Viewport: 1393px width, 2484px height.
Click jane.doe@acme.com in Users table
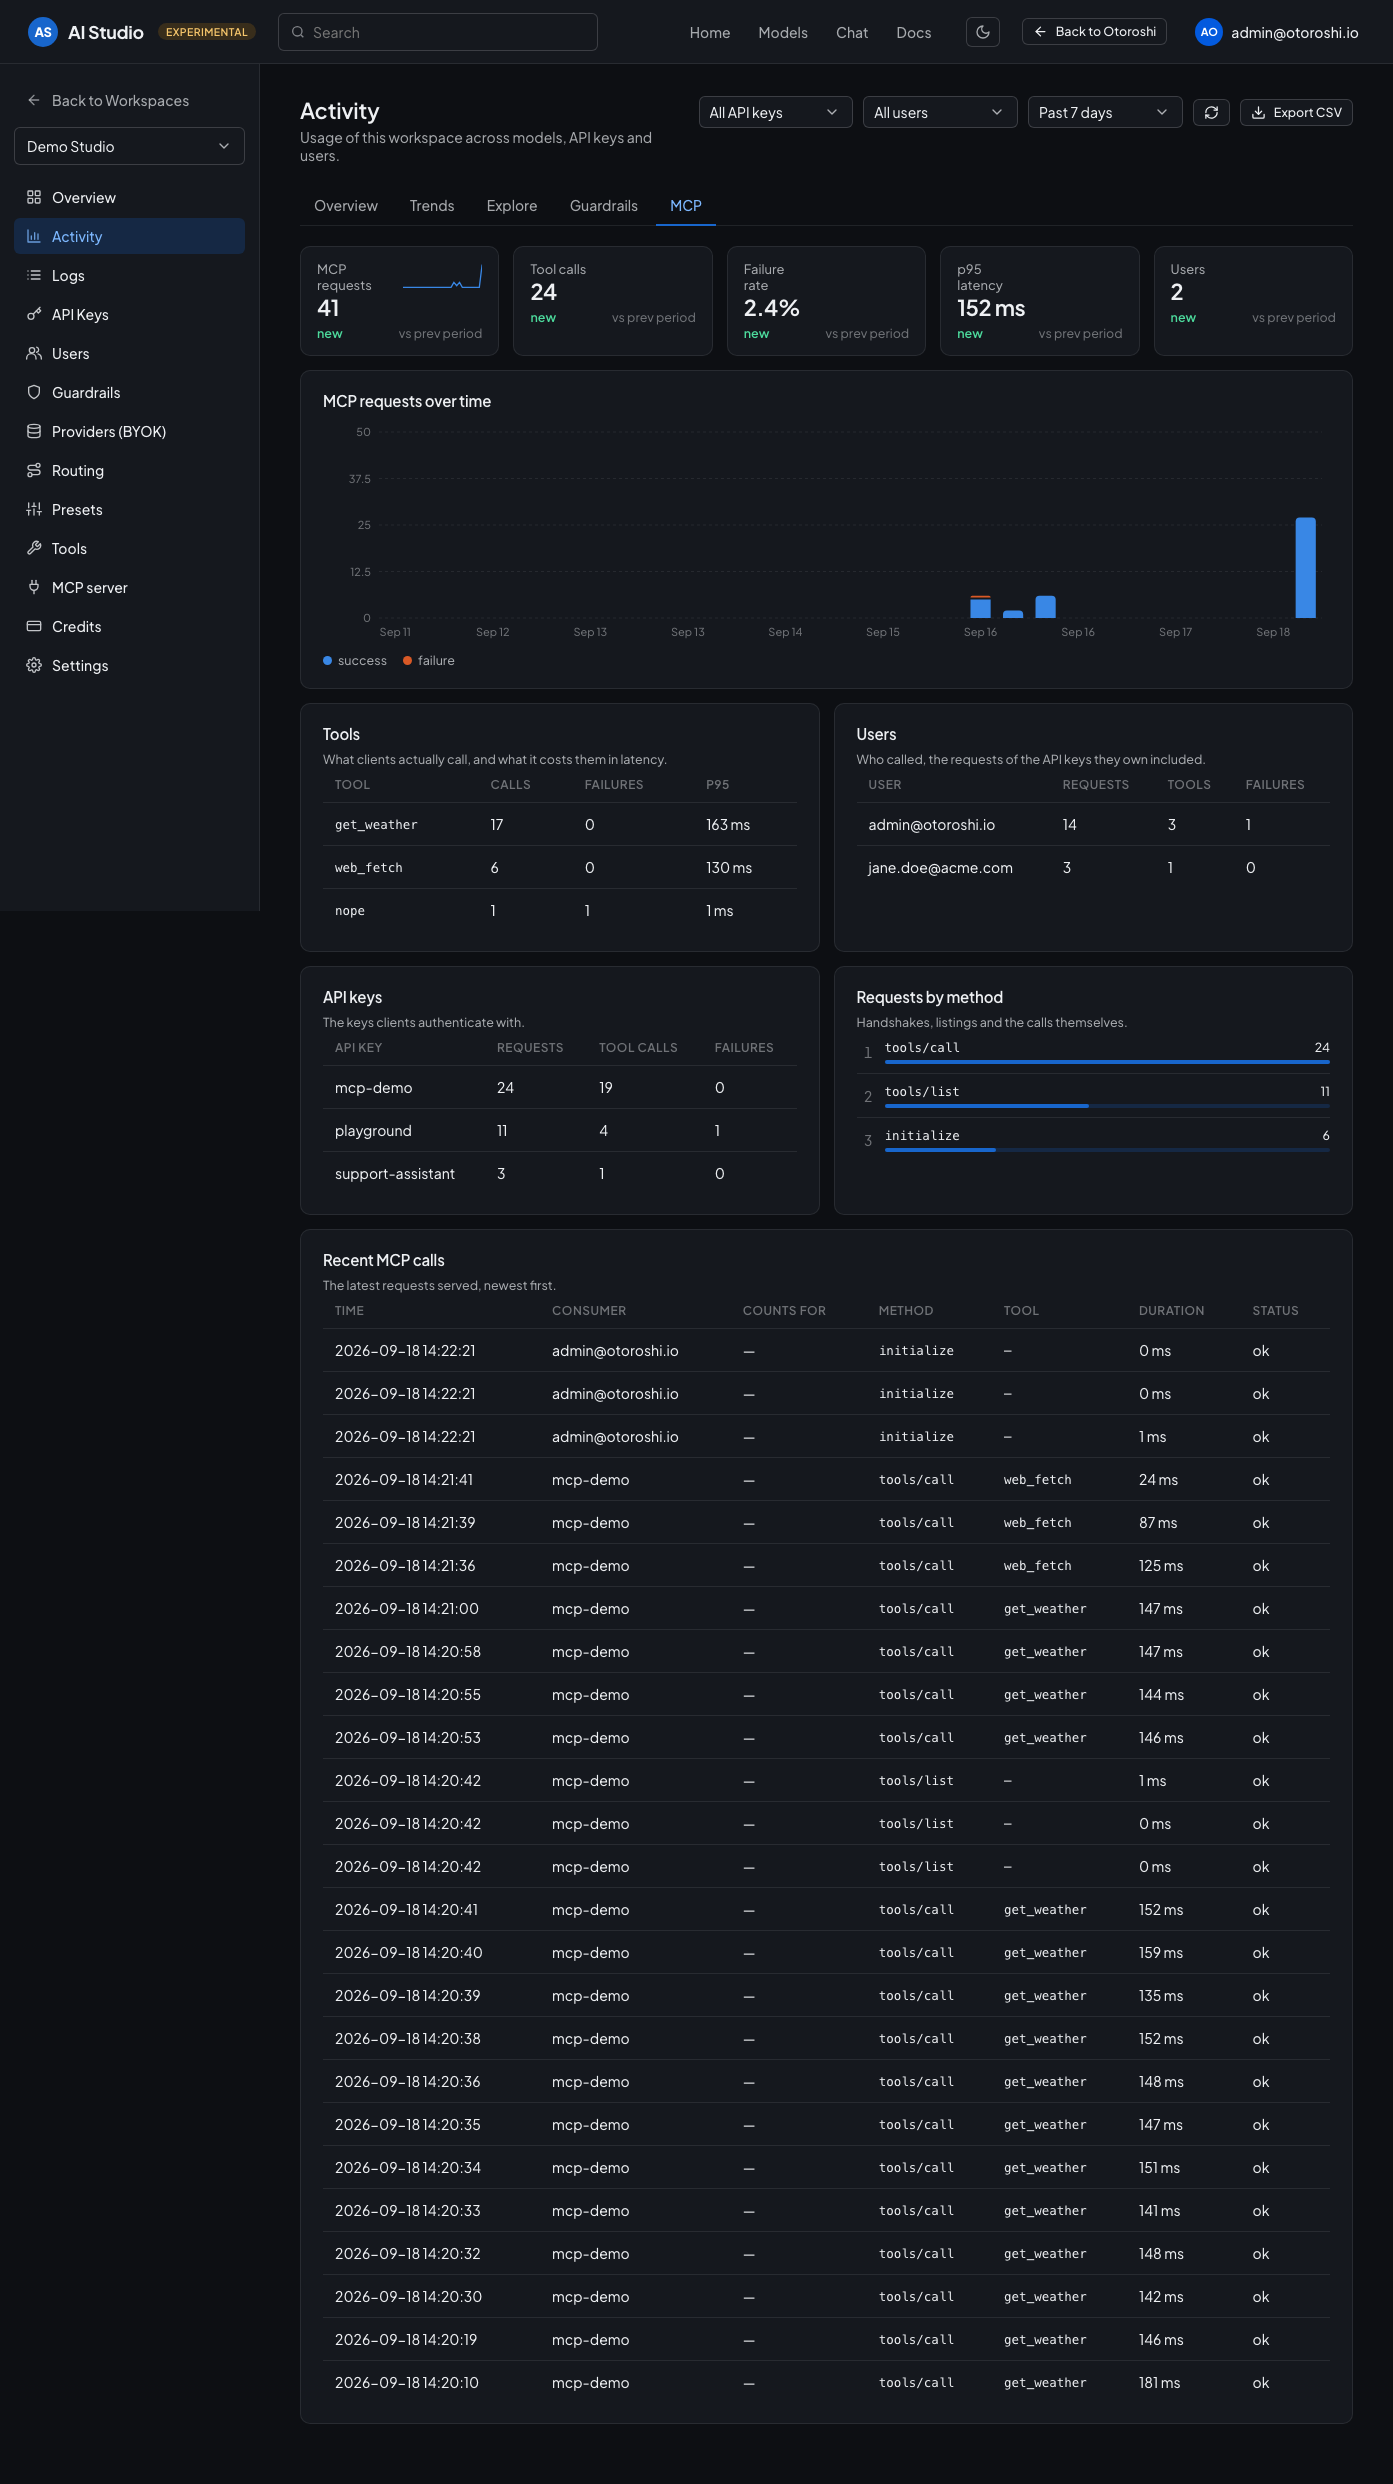[940, 867]
